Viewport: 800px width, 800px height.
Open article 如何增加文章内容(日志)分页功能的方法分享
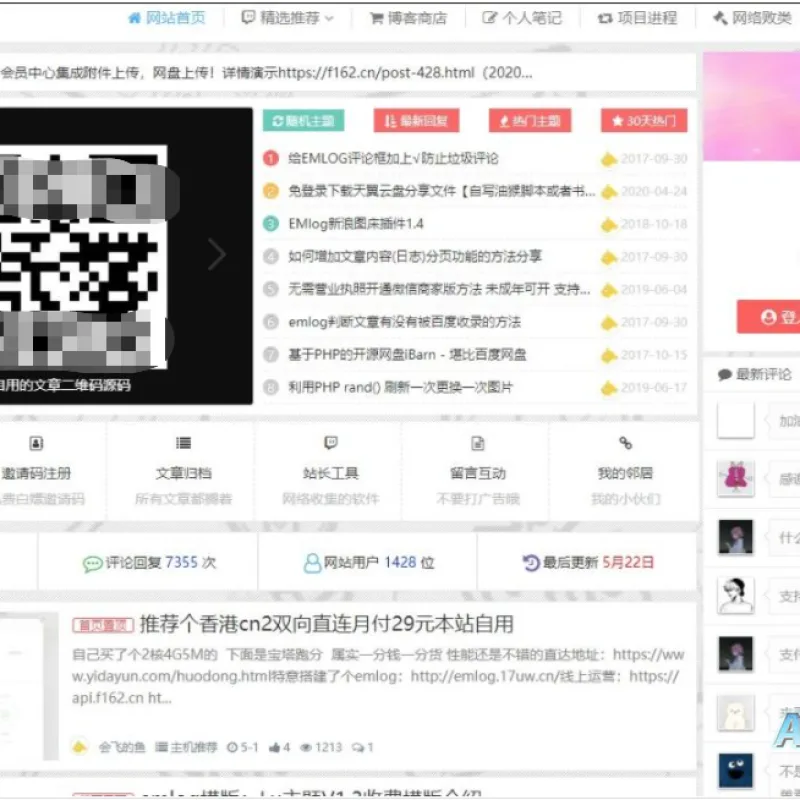pos(415,256)
